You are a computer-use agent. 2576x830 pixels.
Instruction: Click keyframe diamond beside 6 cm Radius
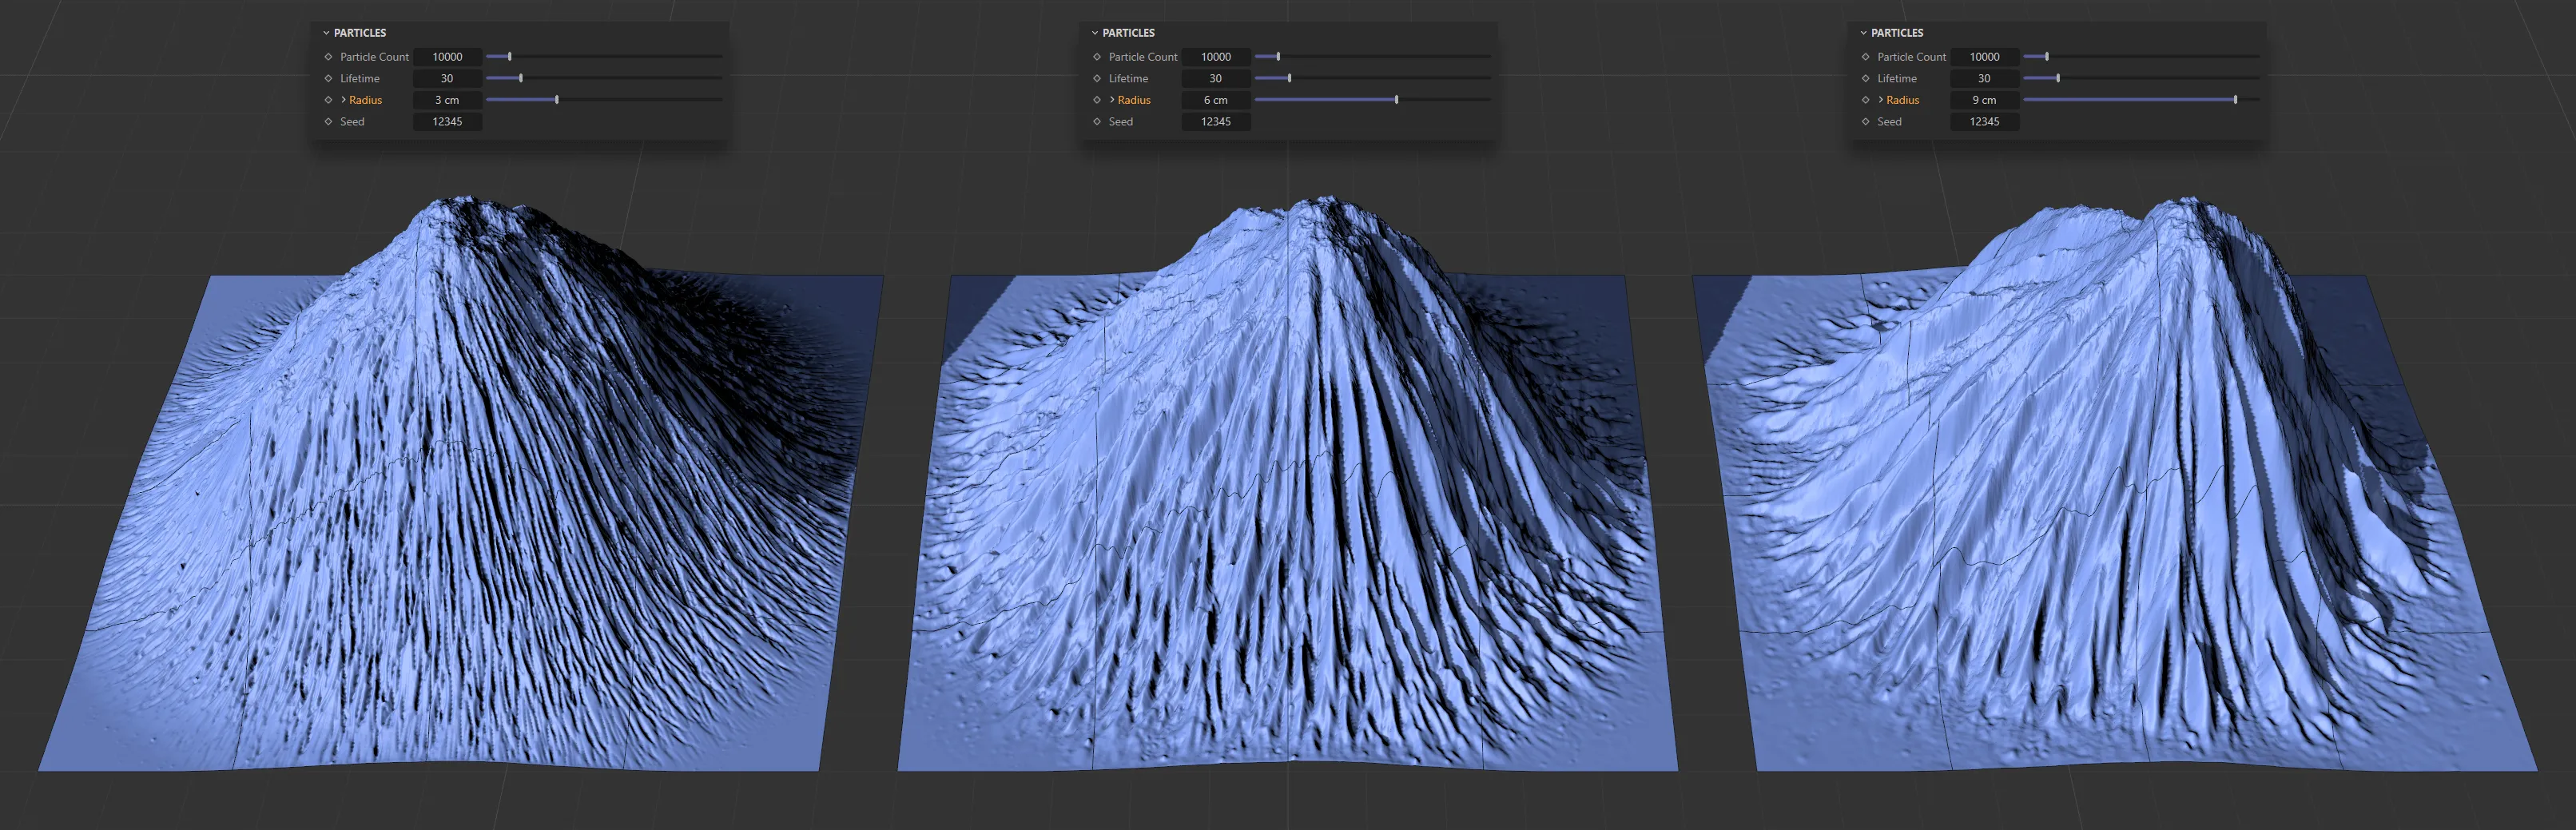point(1097,100)
